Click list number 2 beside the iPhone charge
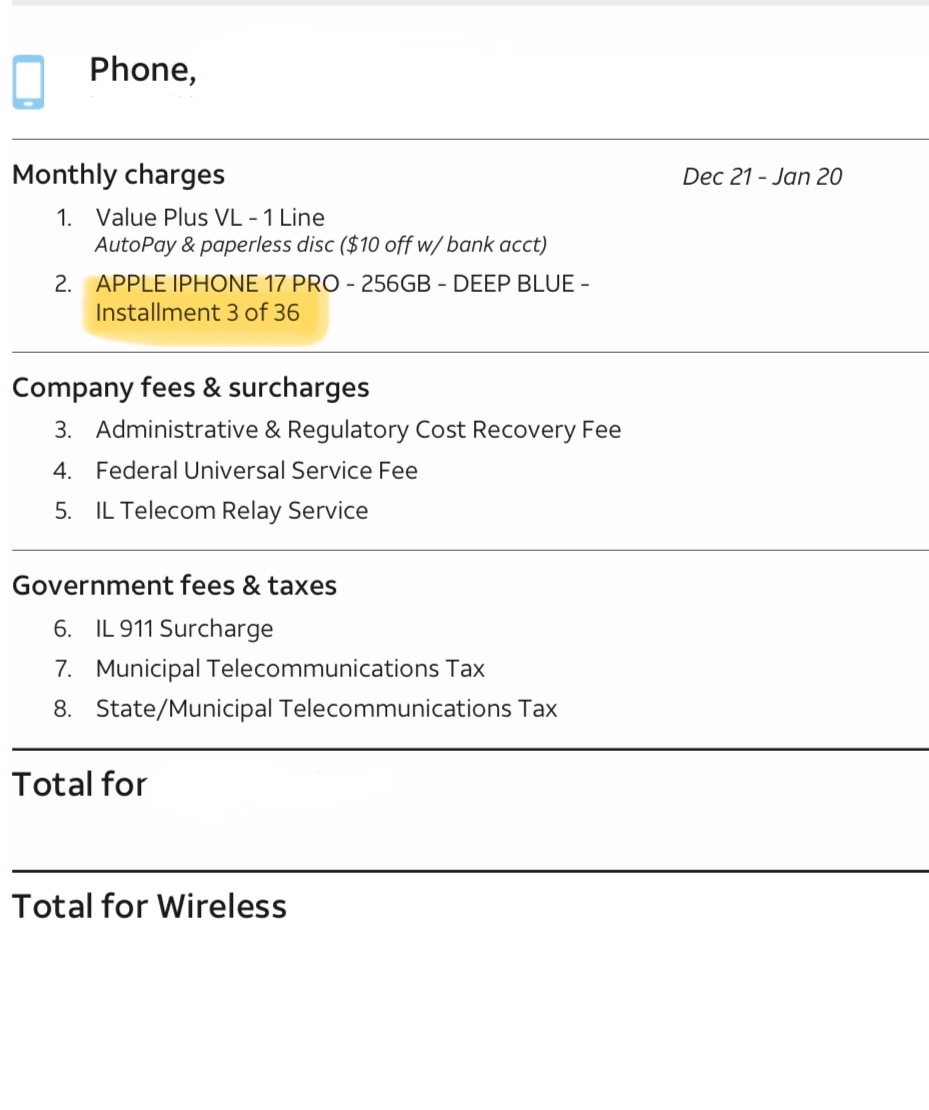Screen dimensions: 929x1110 point(63,284)
